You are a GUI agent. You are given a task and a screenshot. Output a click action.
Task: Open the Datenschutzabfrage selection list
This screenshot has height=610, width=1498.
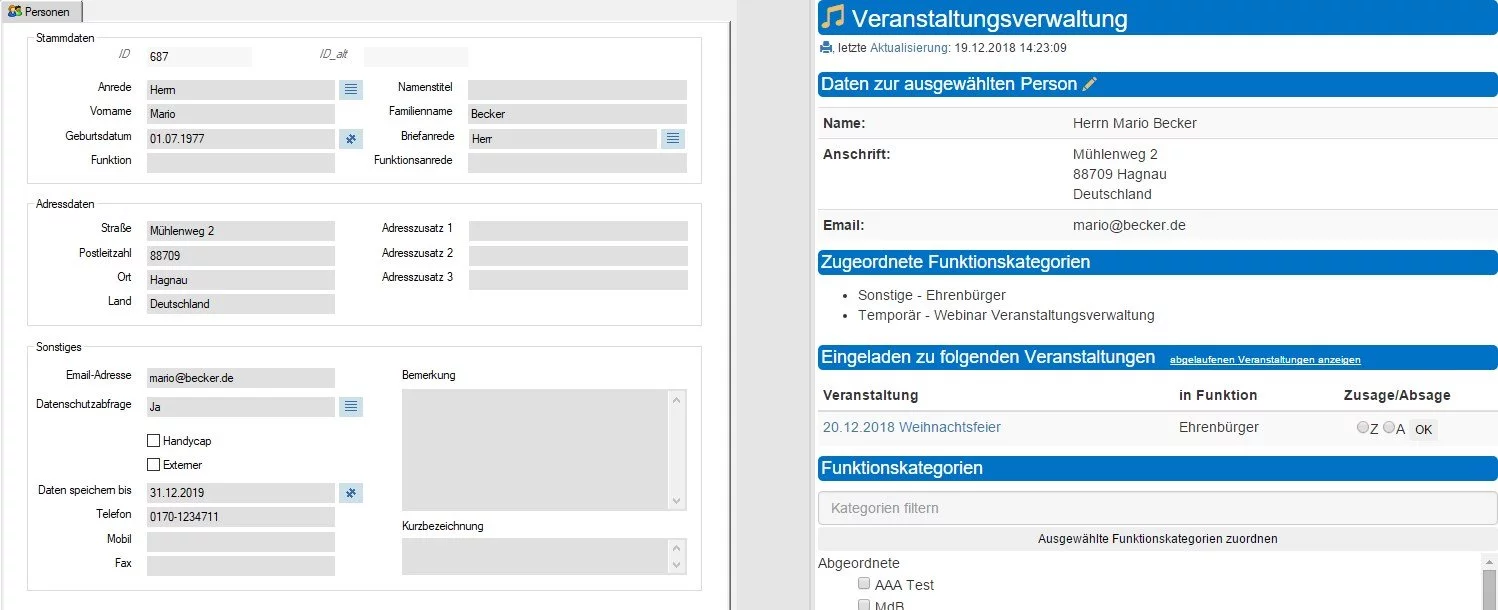coord(351,406)
